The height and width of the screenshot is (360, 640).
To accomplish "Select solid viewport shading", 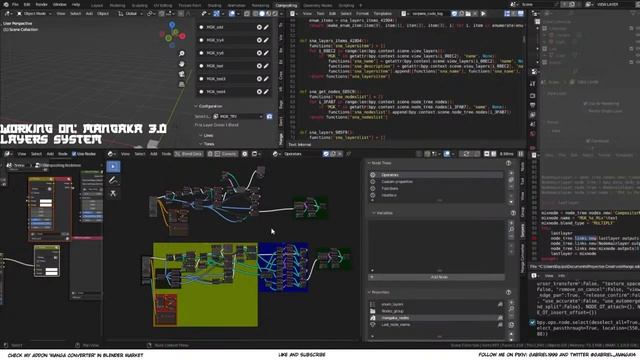I will pyautogui.click(x=262, y=13).
